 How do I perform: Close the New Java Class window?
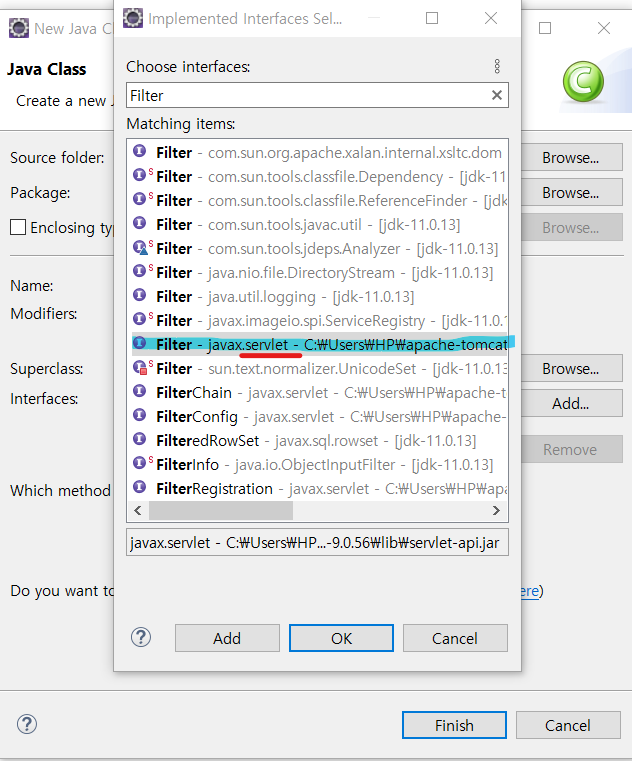point(604,28)
